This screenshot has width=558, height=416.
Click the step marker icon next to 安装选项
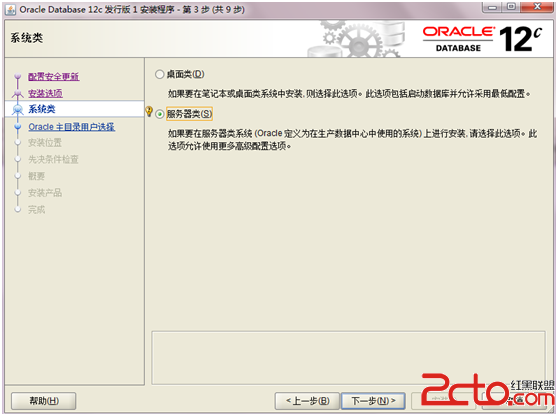pyautogui.click(x=17, y=93)
